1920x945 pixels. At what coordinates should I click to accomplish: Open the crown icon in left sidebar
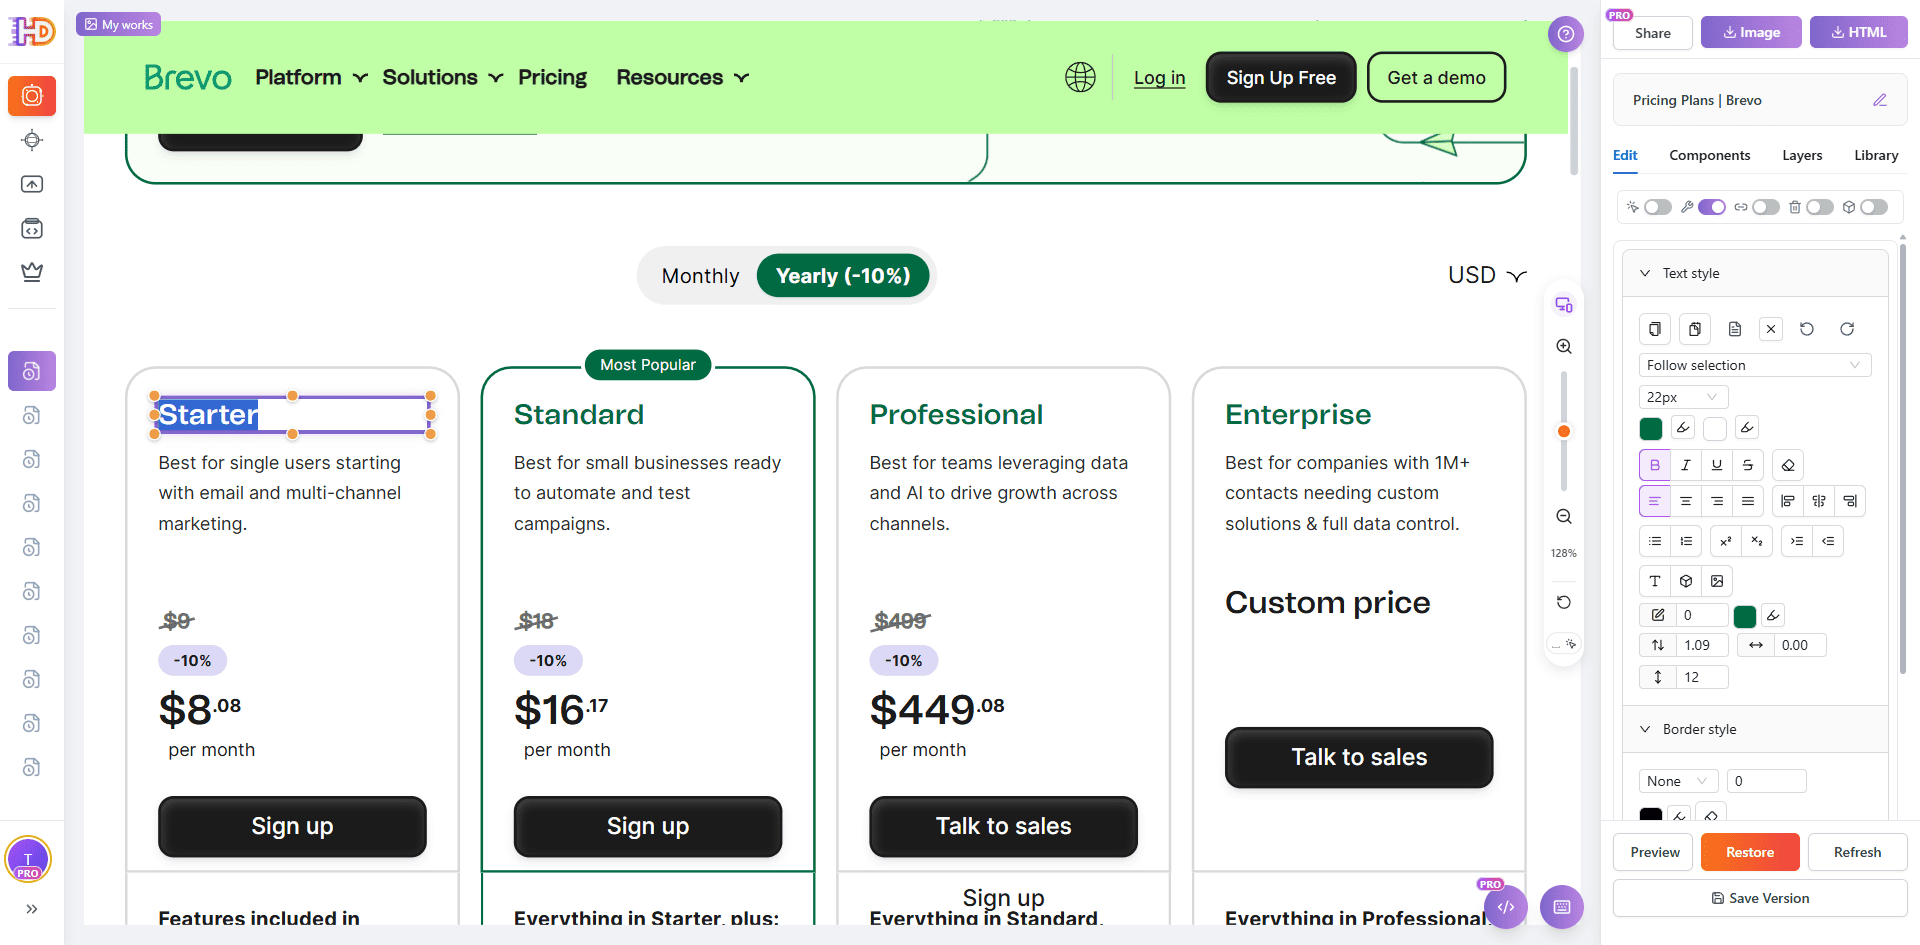[32, 272]
